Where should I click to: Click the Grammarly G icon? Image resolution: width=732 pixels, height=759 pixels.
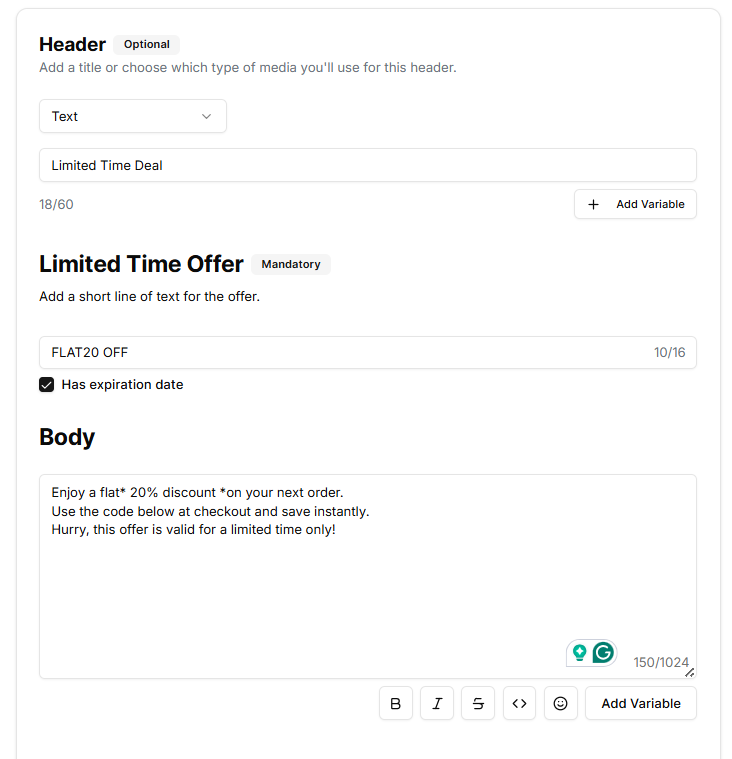click(x=603, y=653)
